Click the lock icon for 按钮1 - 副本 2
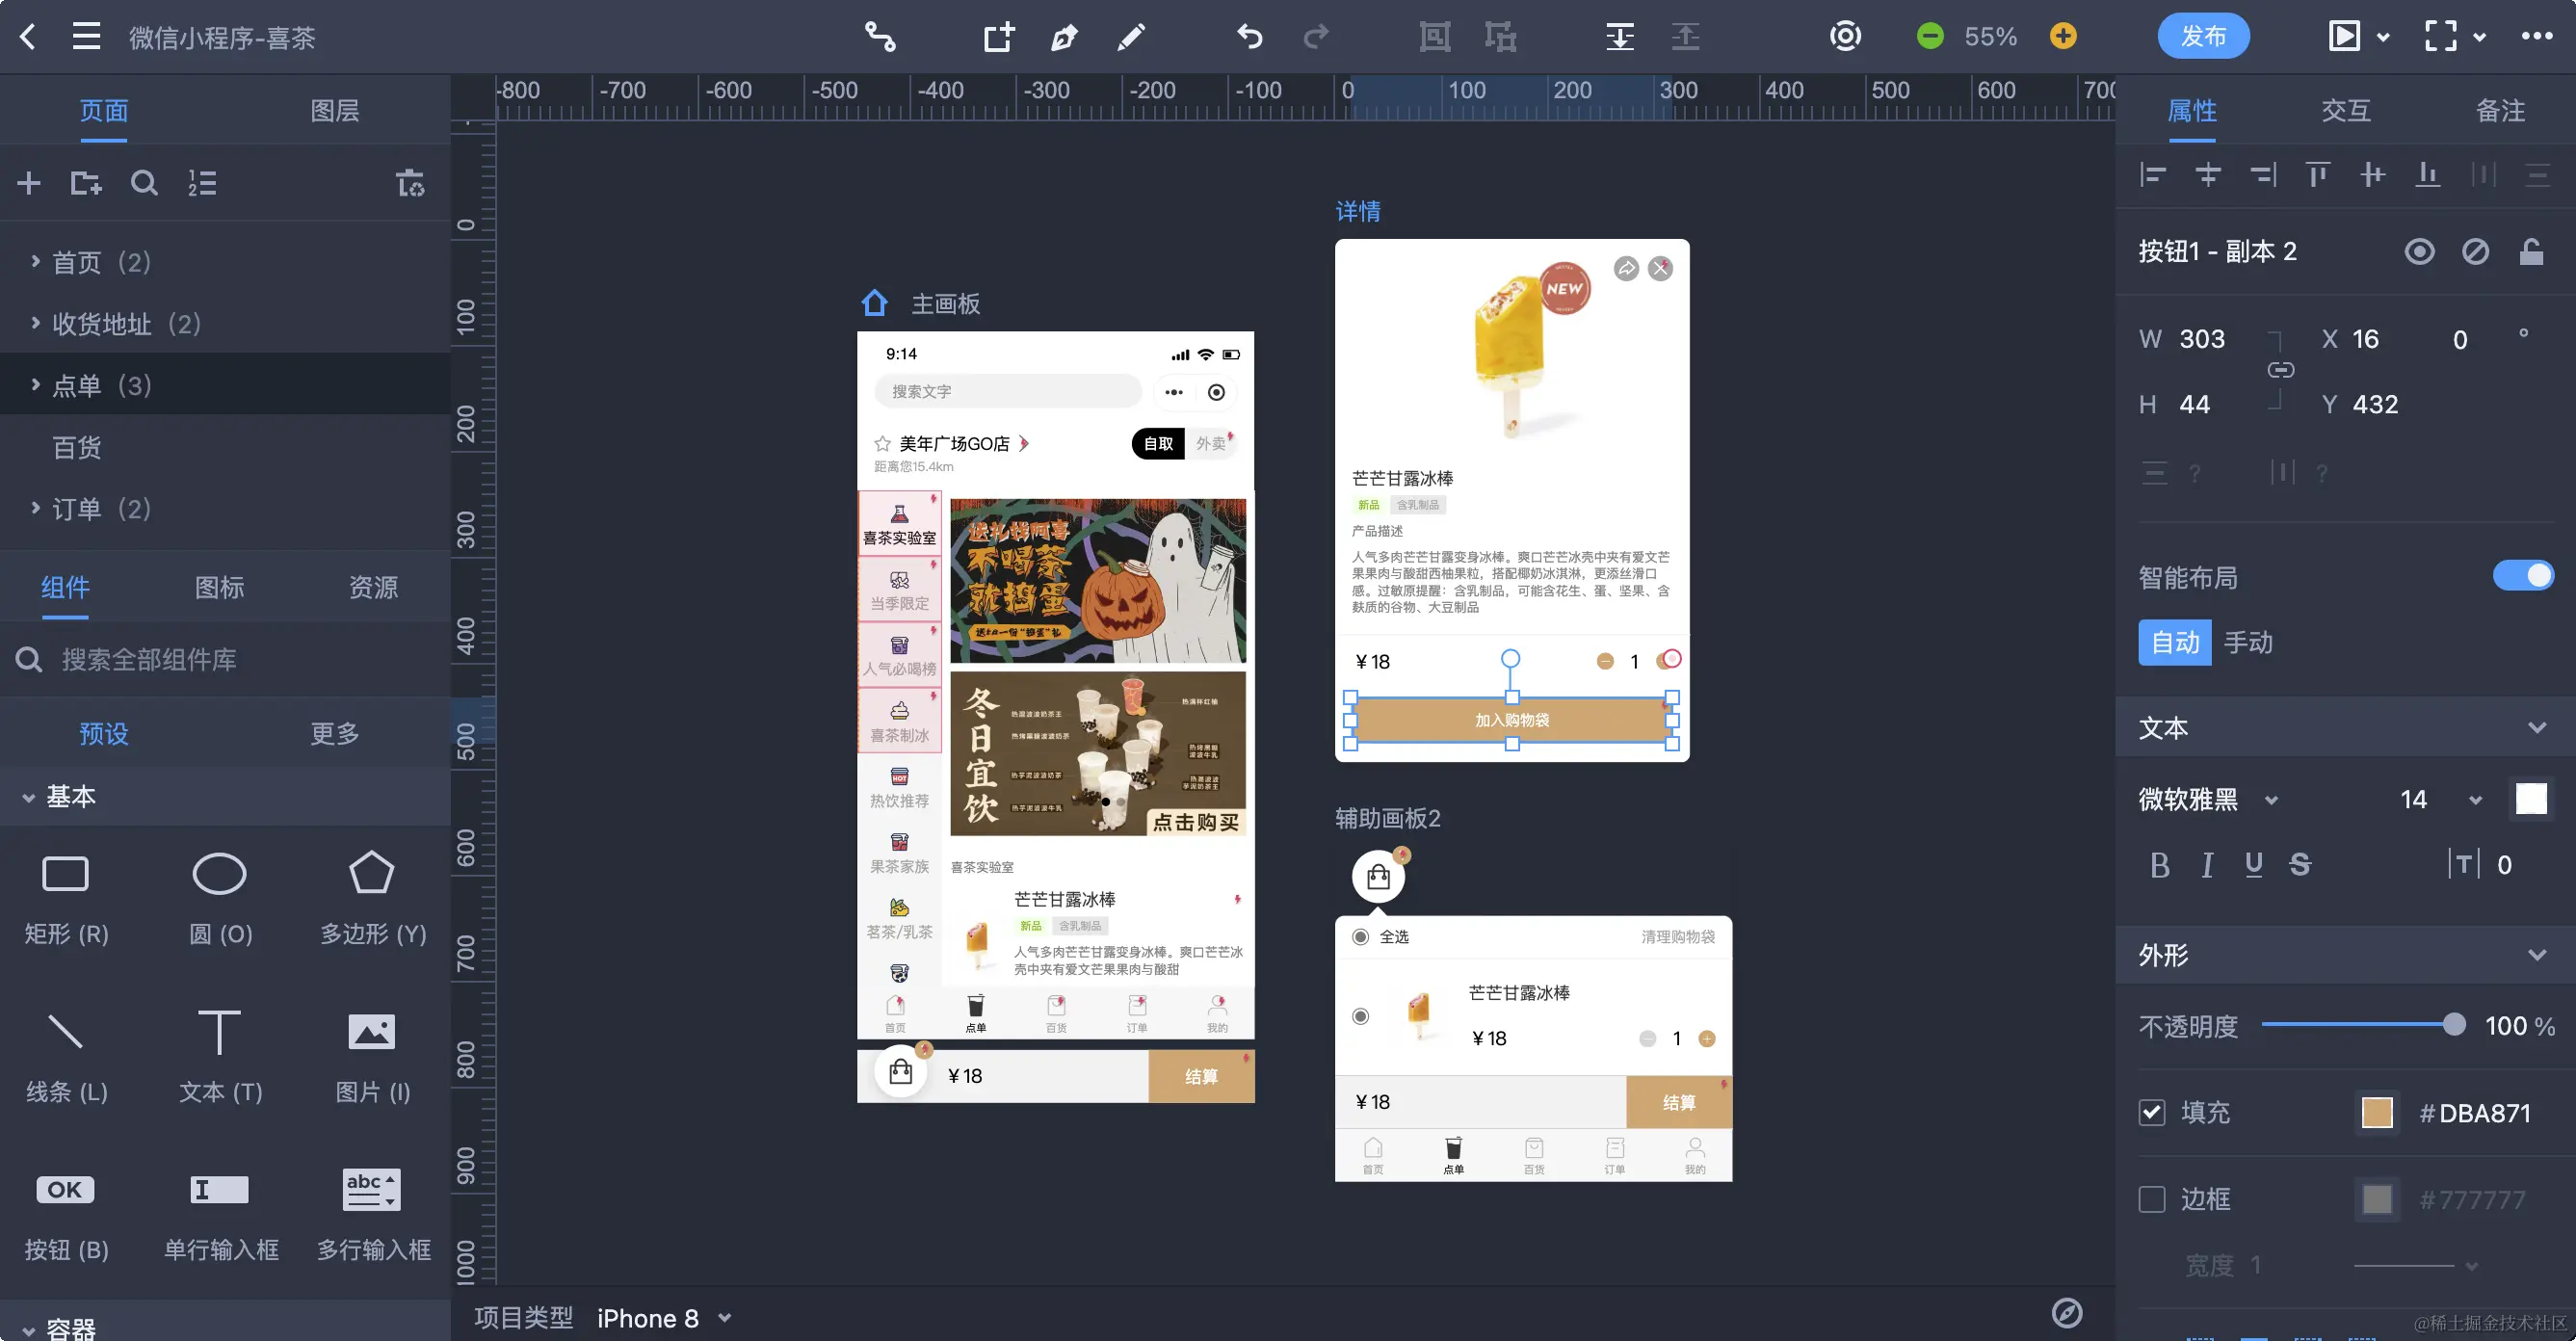Image resolution: width=2576 pixels, height=1341 pixels. click(2531, 251)
